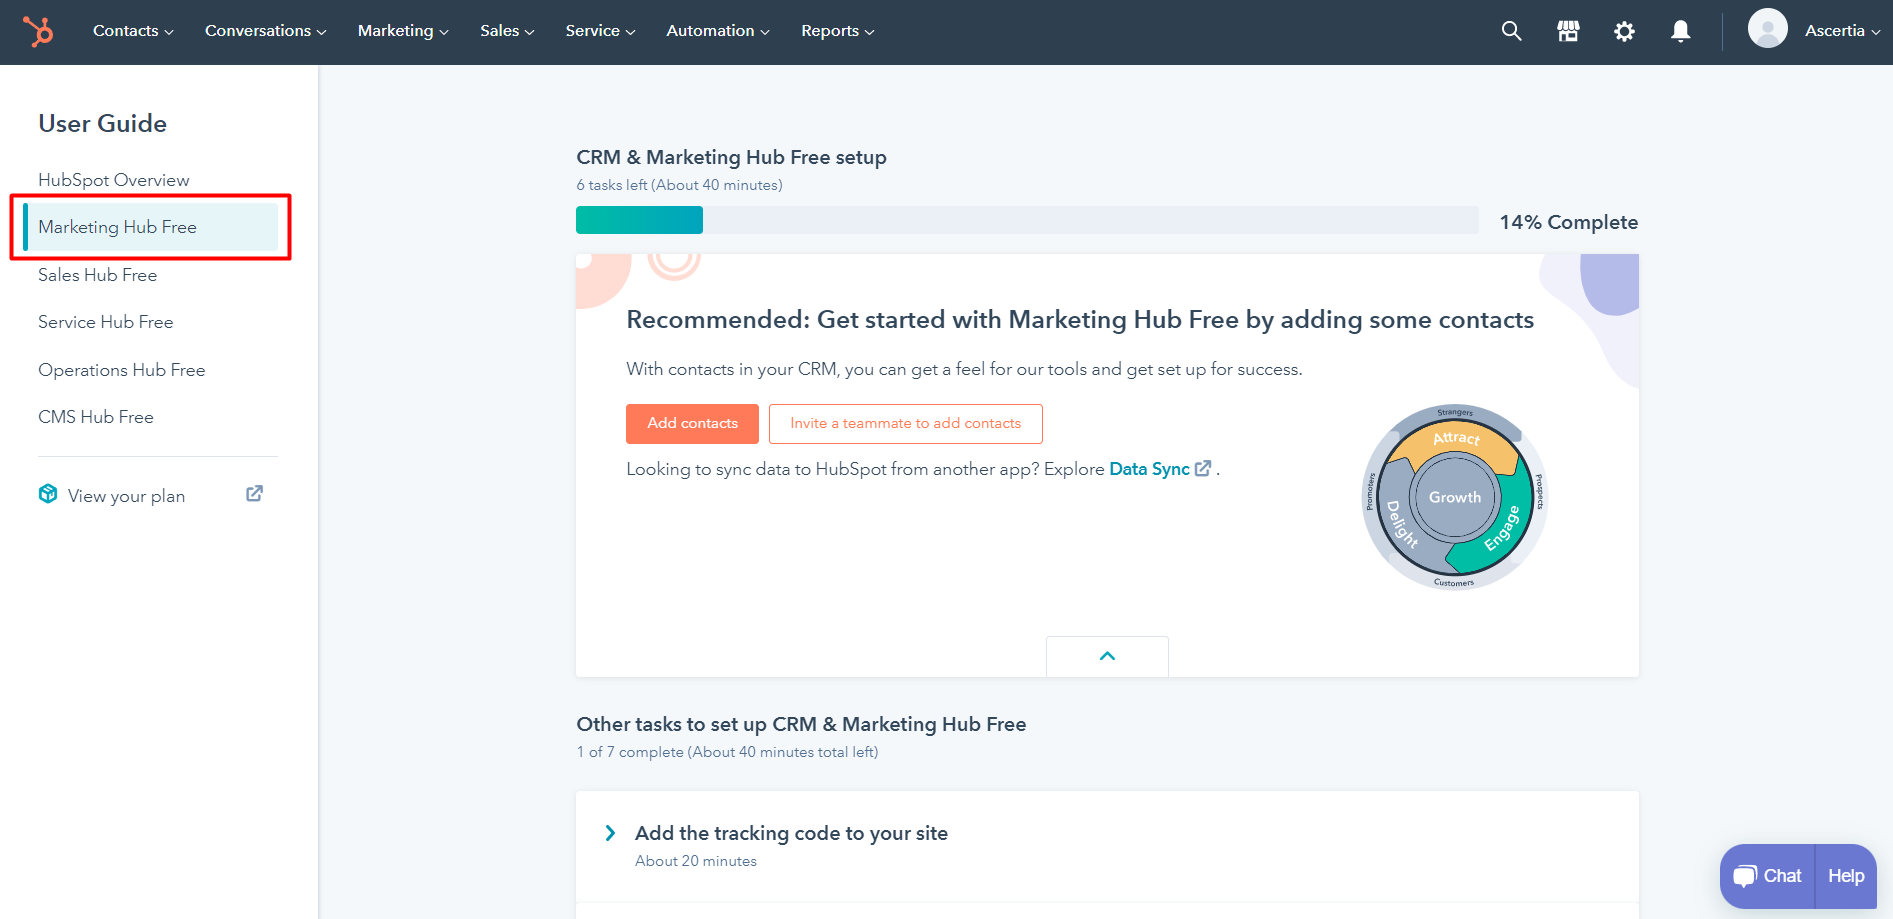
Task: Open the Chat widget
Action: tap(1767, 876)
